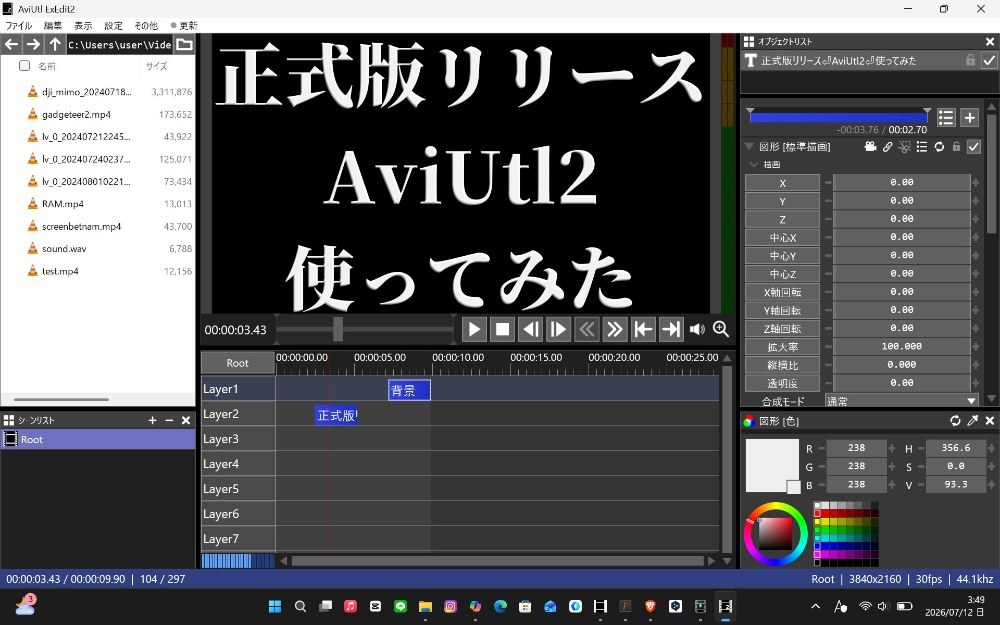Close the オブジェクトリスト panel
1000x625 pixels.
click(990, 41)
